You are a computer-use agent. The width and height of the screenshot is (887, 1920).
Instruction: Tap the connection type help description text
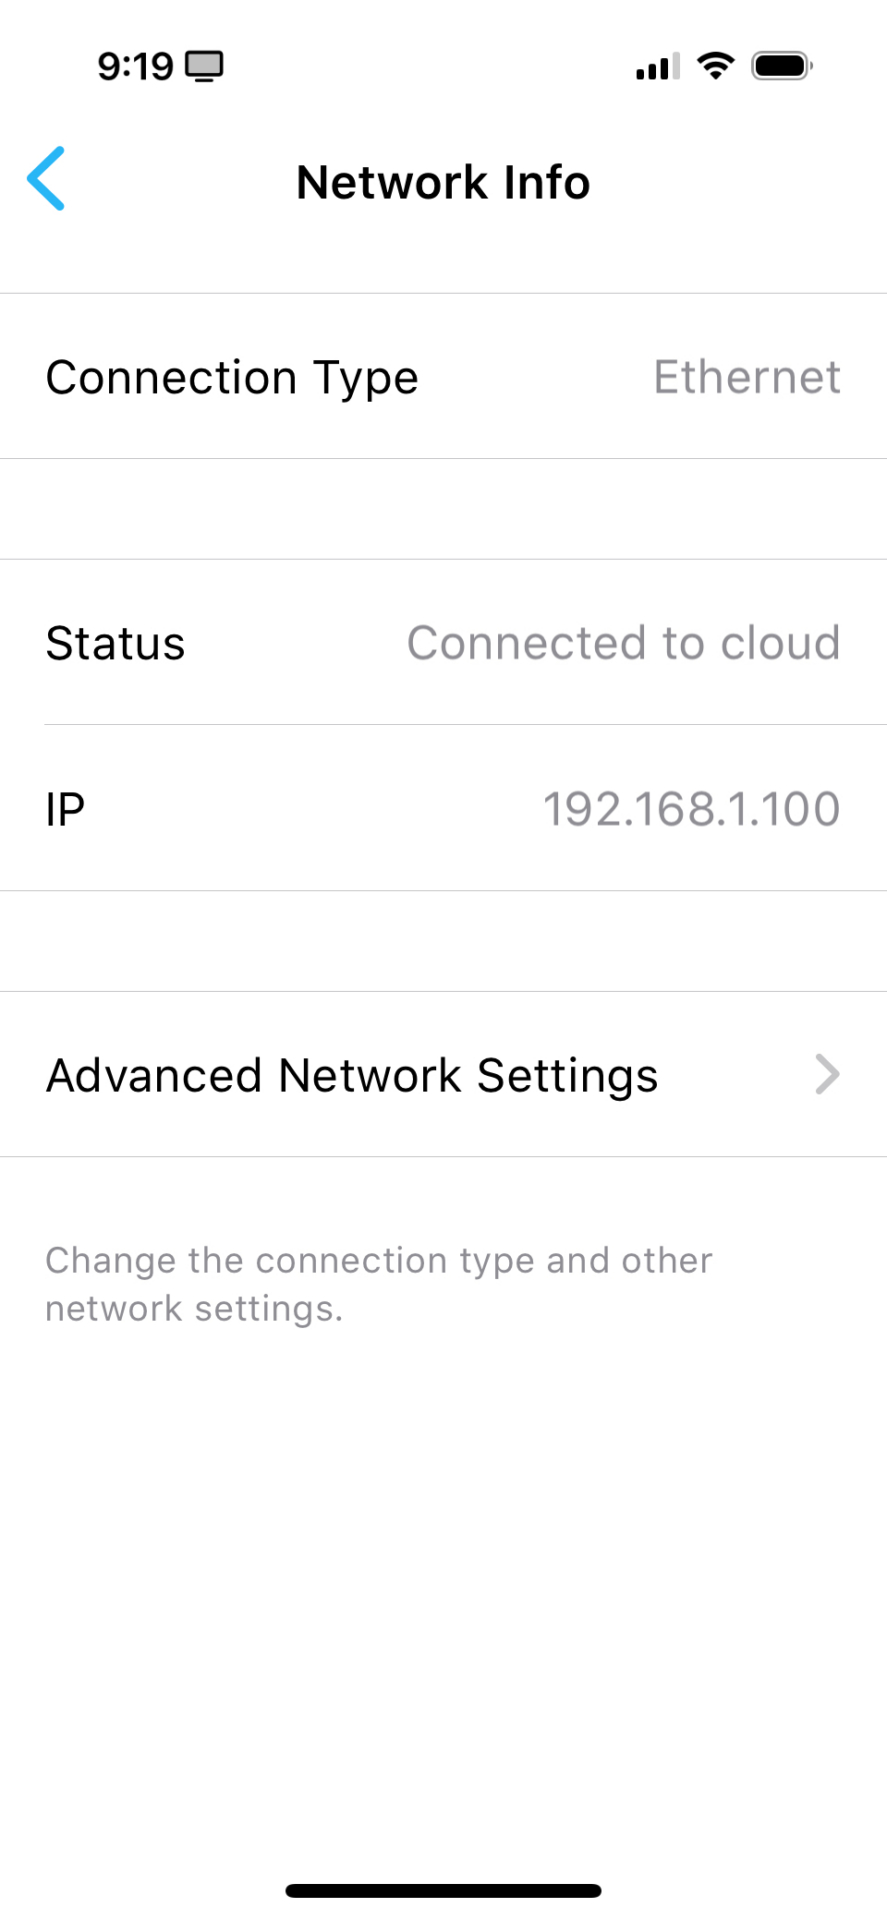click(379, 1284)
